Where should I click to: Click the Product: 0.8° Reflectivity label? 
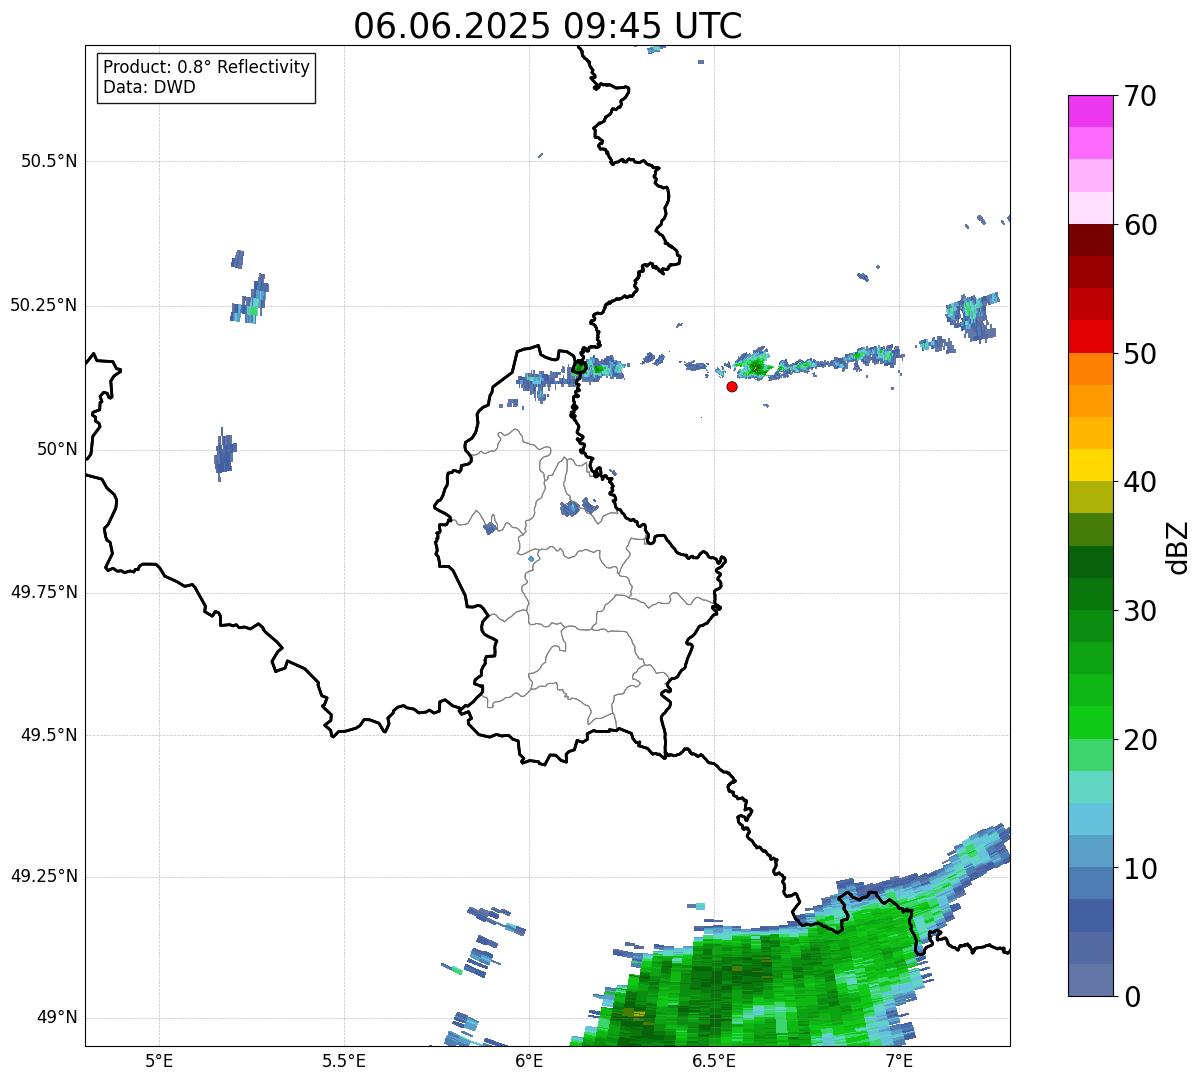pyautogui.click(x=207, y=67)
